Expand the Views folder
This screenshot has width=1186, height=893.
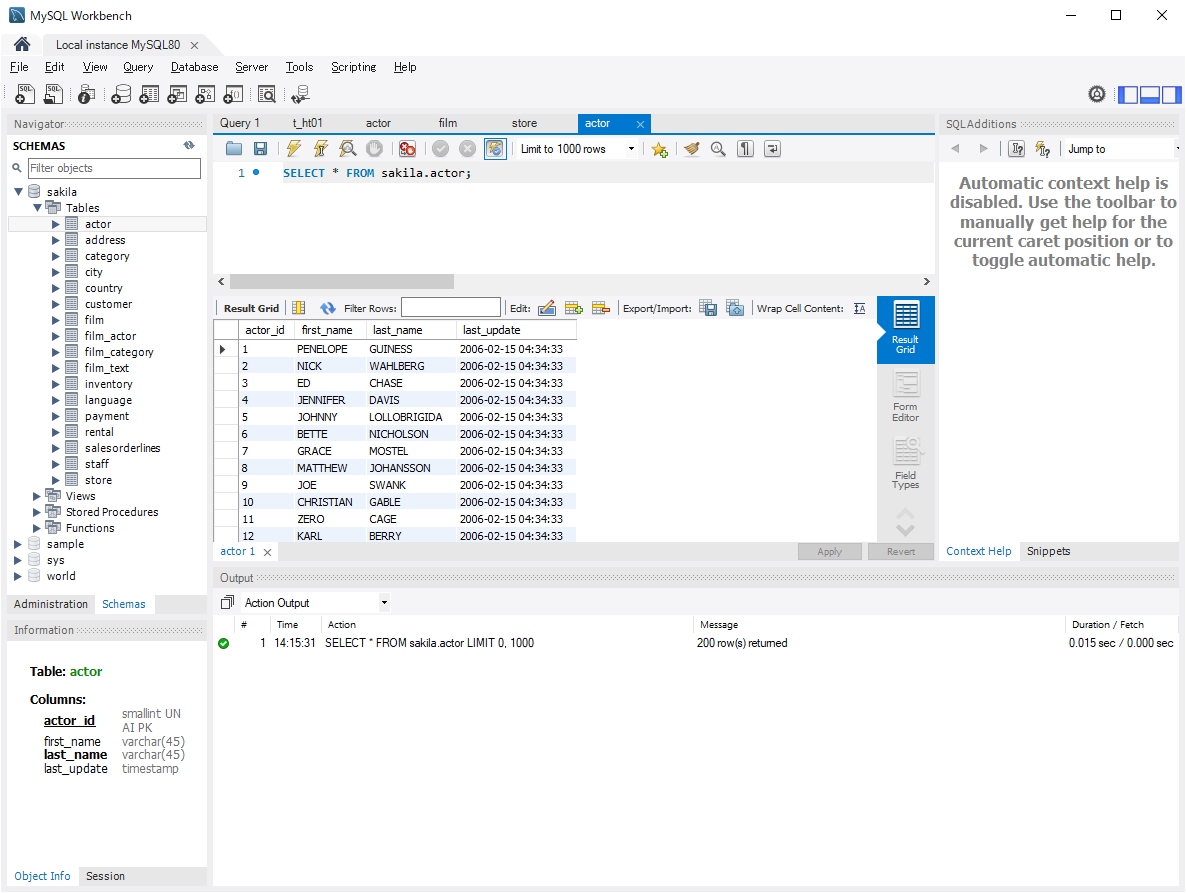pos(36,496)
